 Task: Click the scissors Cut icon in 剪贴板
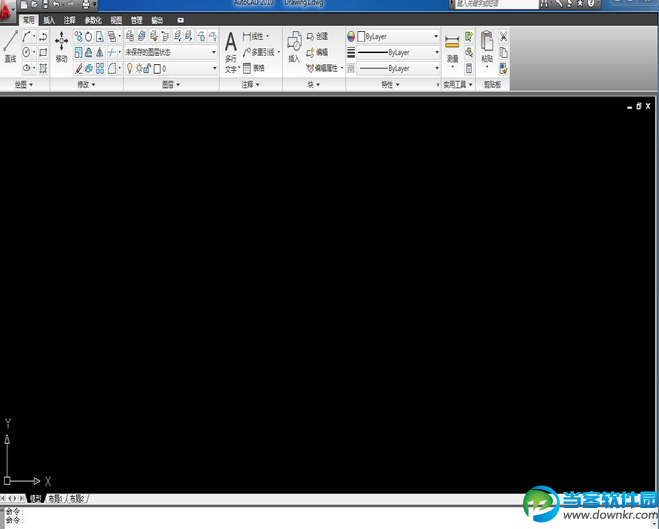pyautogui.click(x=503, y=37)
